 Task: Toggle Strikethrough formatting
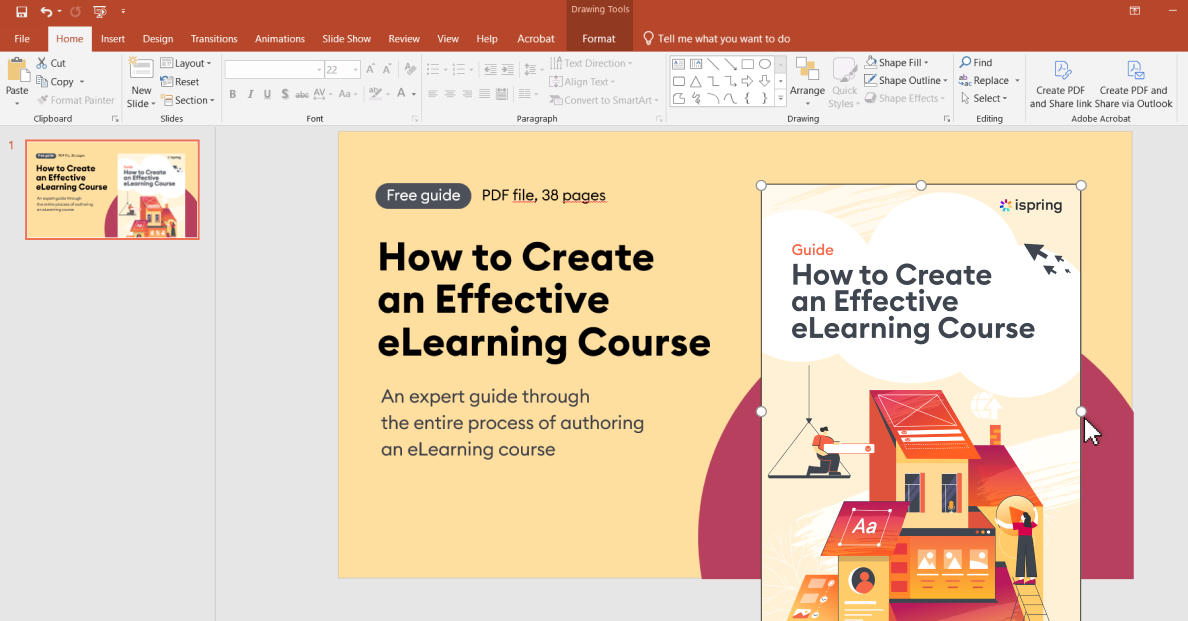[x=302, y=94]
